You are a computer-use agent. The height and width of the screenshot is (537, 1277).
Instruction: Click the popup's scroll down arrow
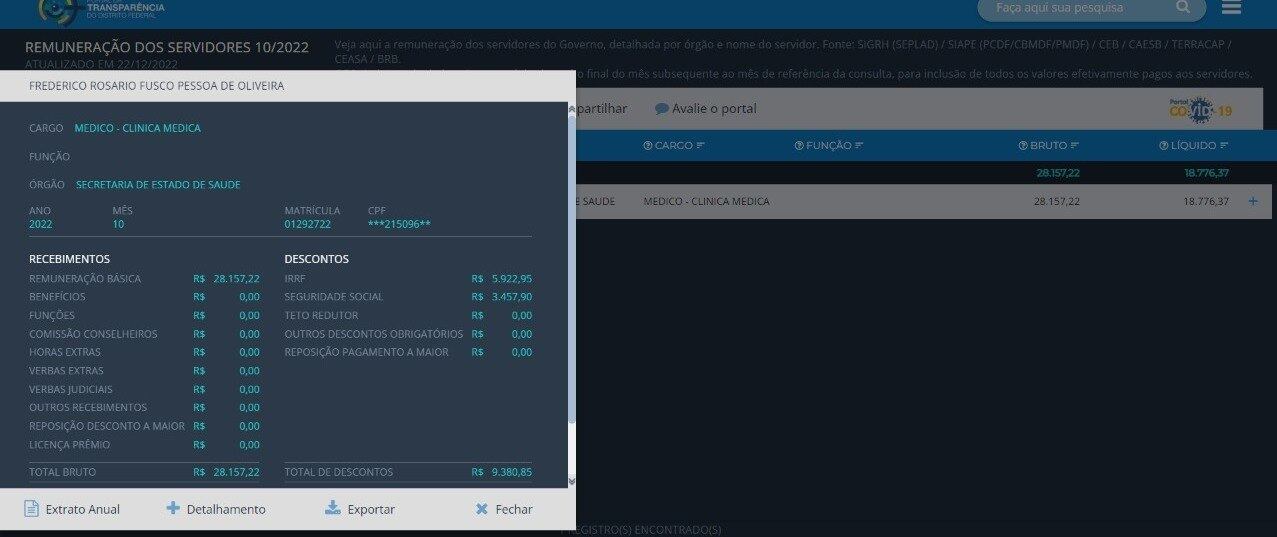[x=572, y=481]
